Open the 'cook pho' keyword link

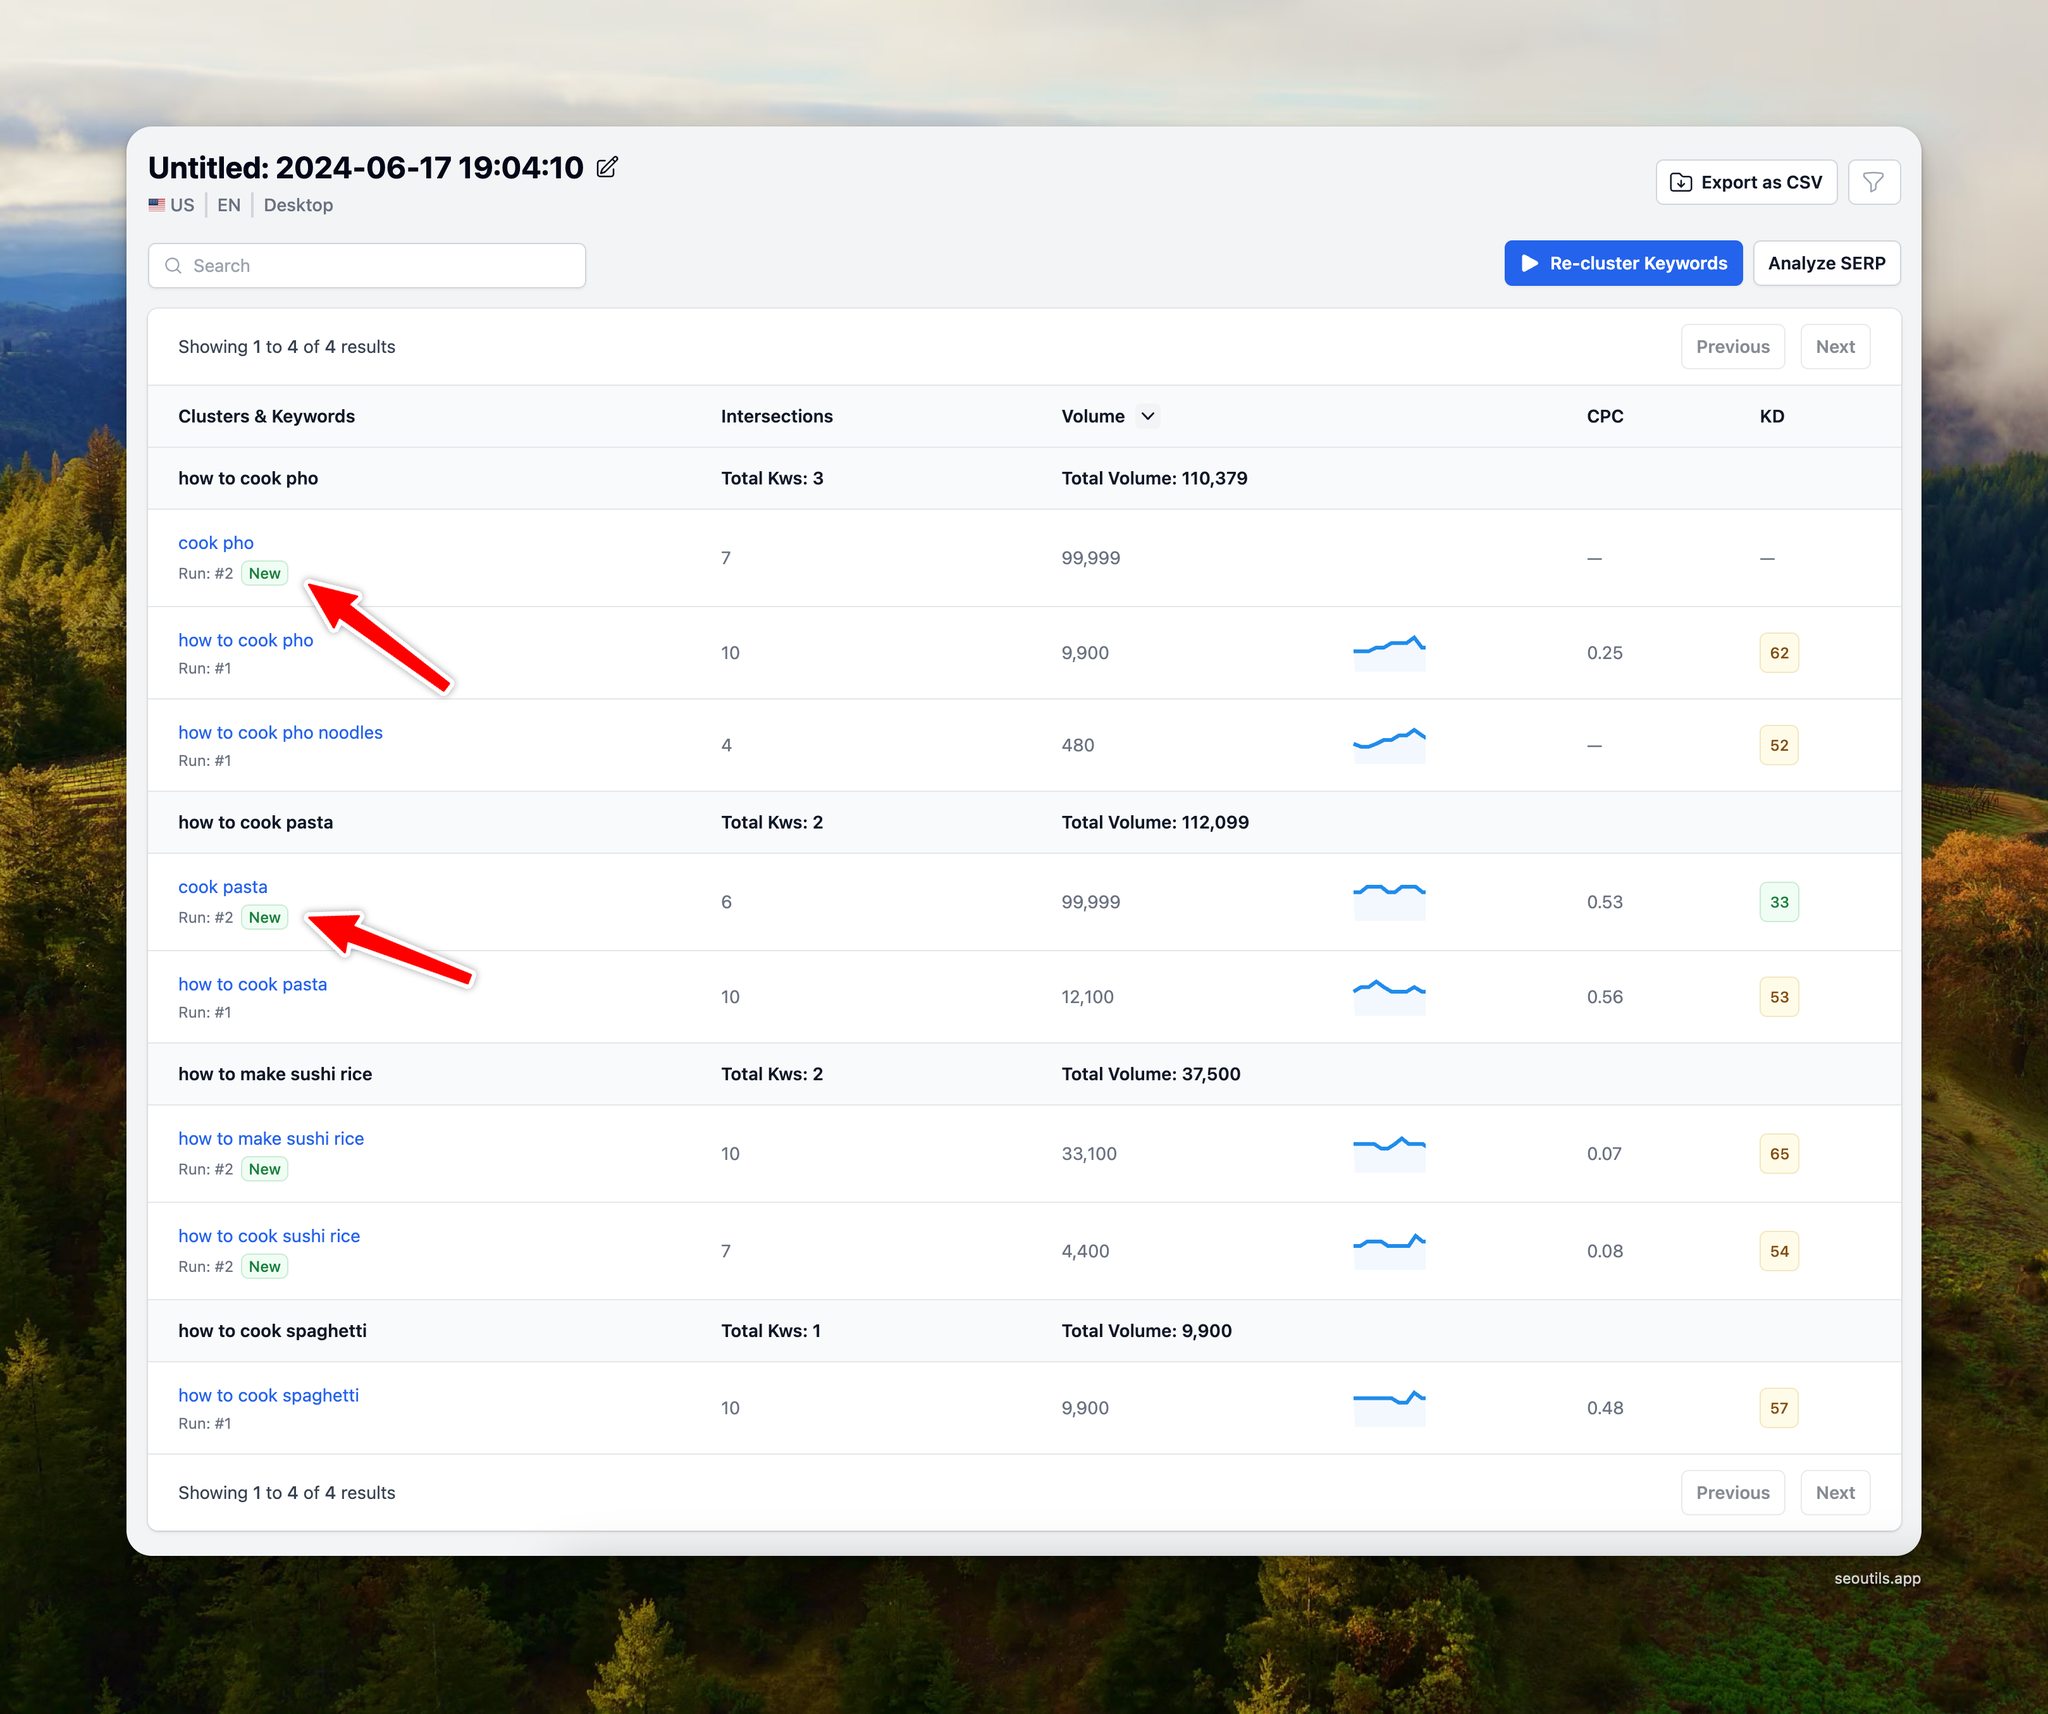click(x=216, y=543)
